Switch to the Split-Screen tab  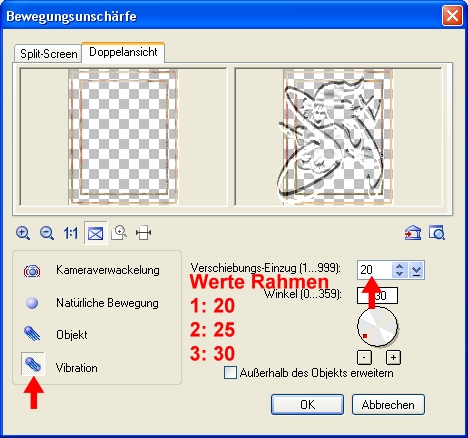click(48, 54)
